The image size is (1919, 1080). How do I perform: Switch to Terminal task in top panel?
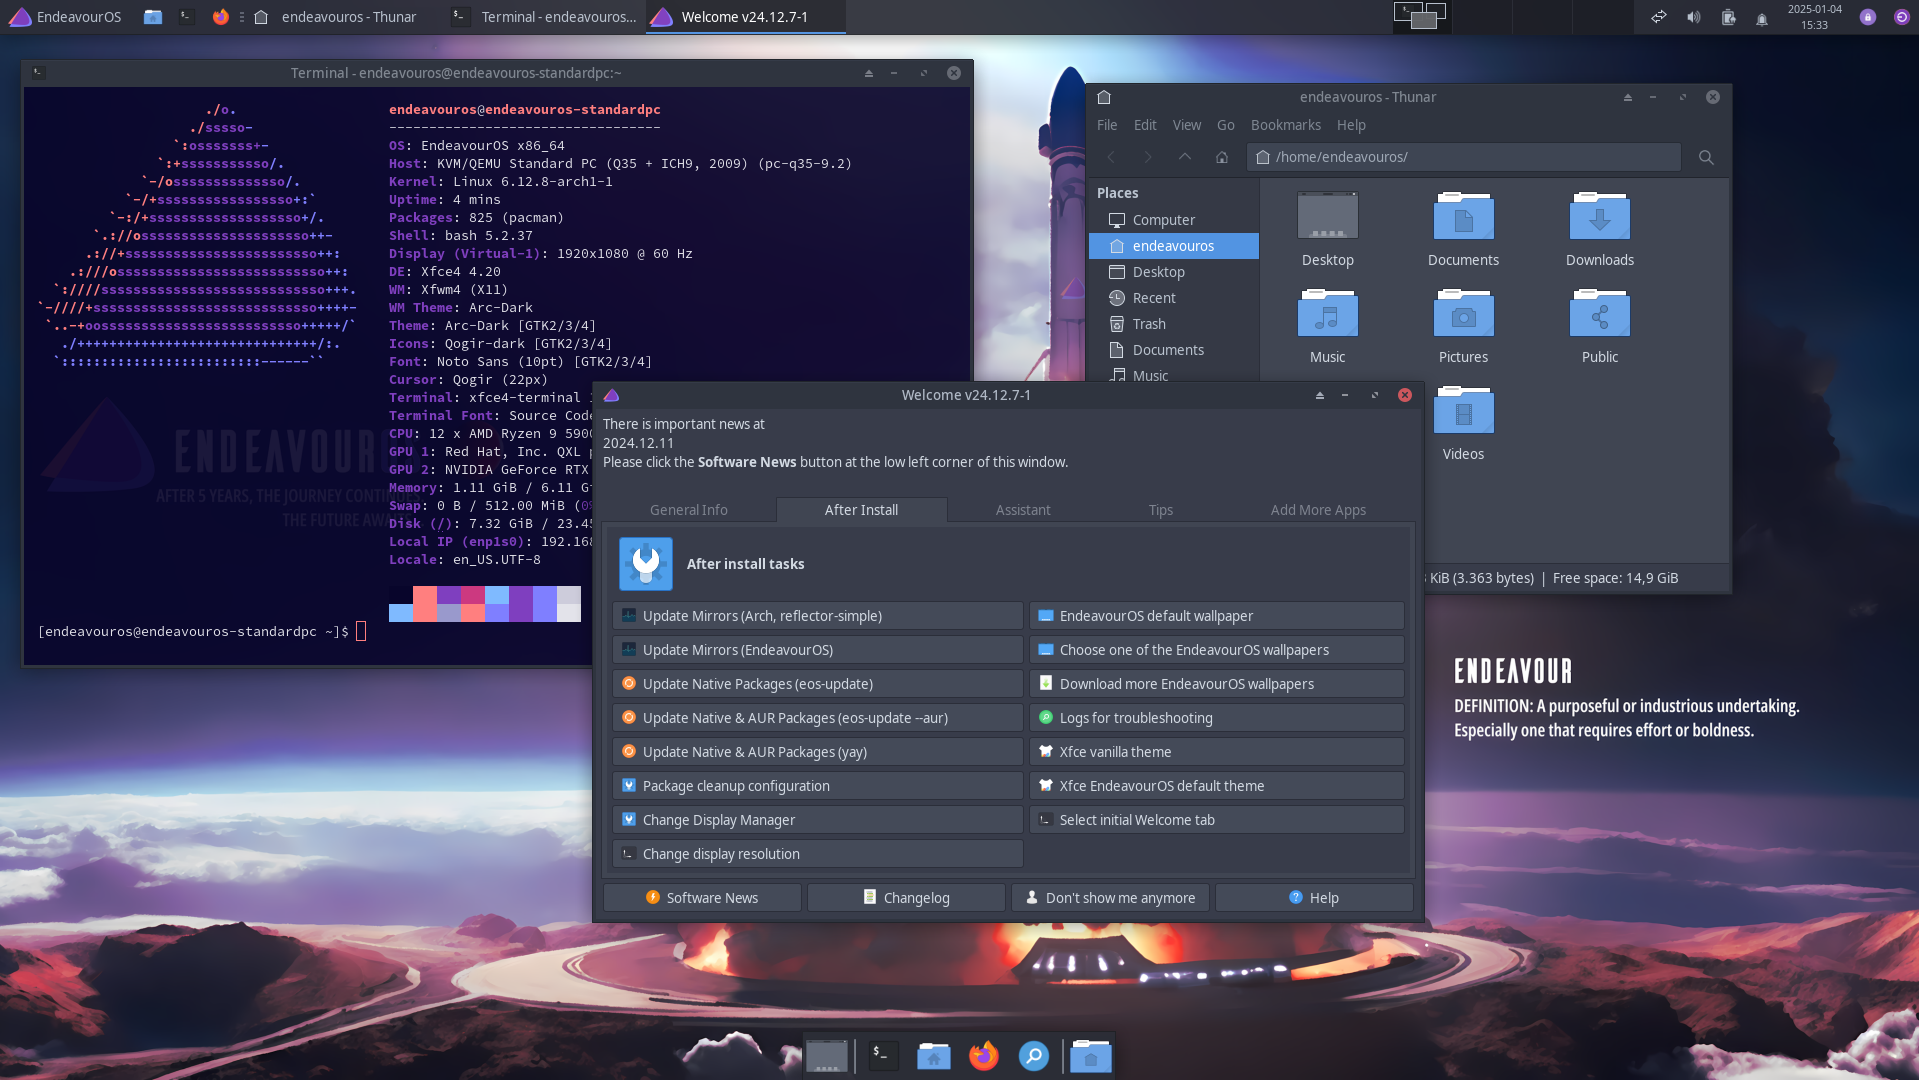[x=544, y=17]
